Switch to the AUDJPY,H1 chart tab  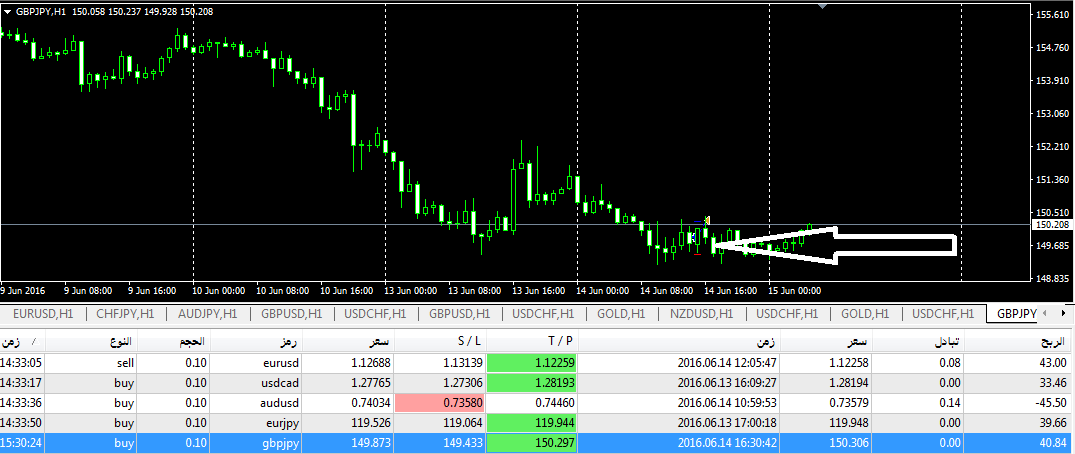coord(207,314)
